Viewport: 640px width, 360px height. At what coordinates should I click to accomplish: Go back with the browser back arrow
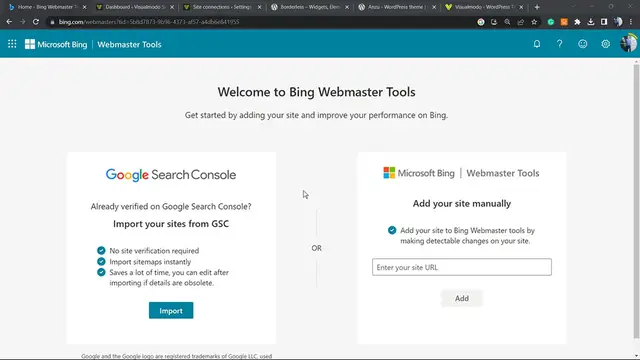coord(9,22)
